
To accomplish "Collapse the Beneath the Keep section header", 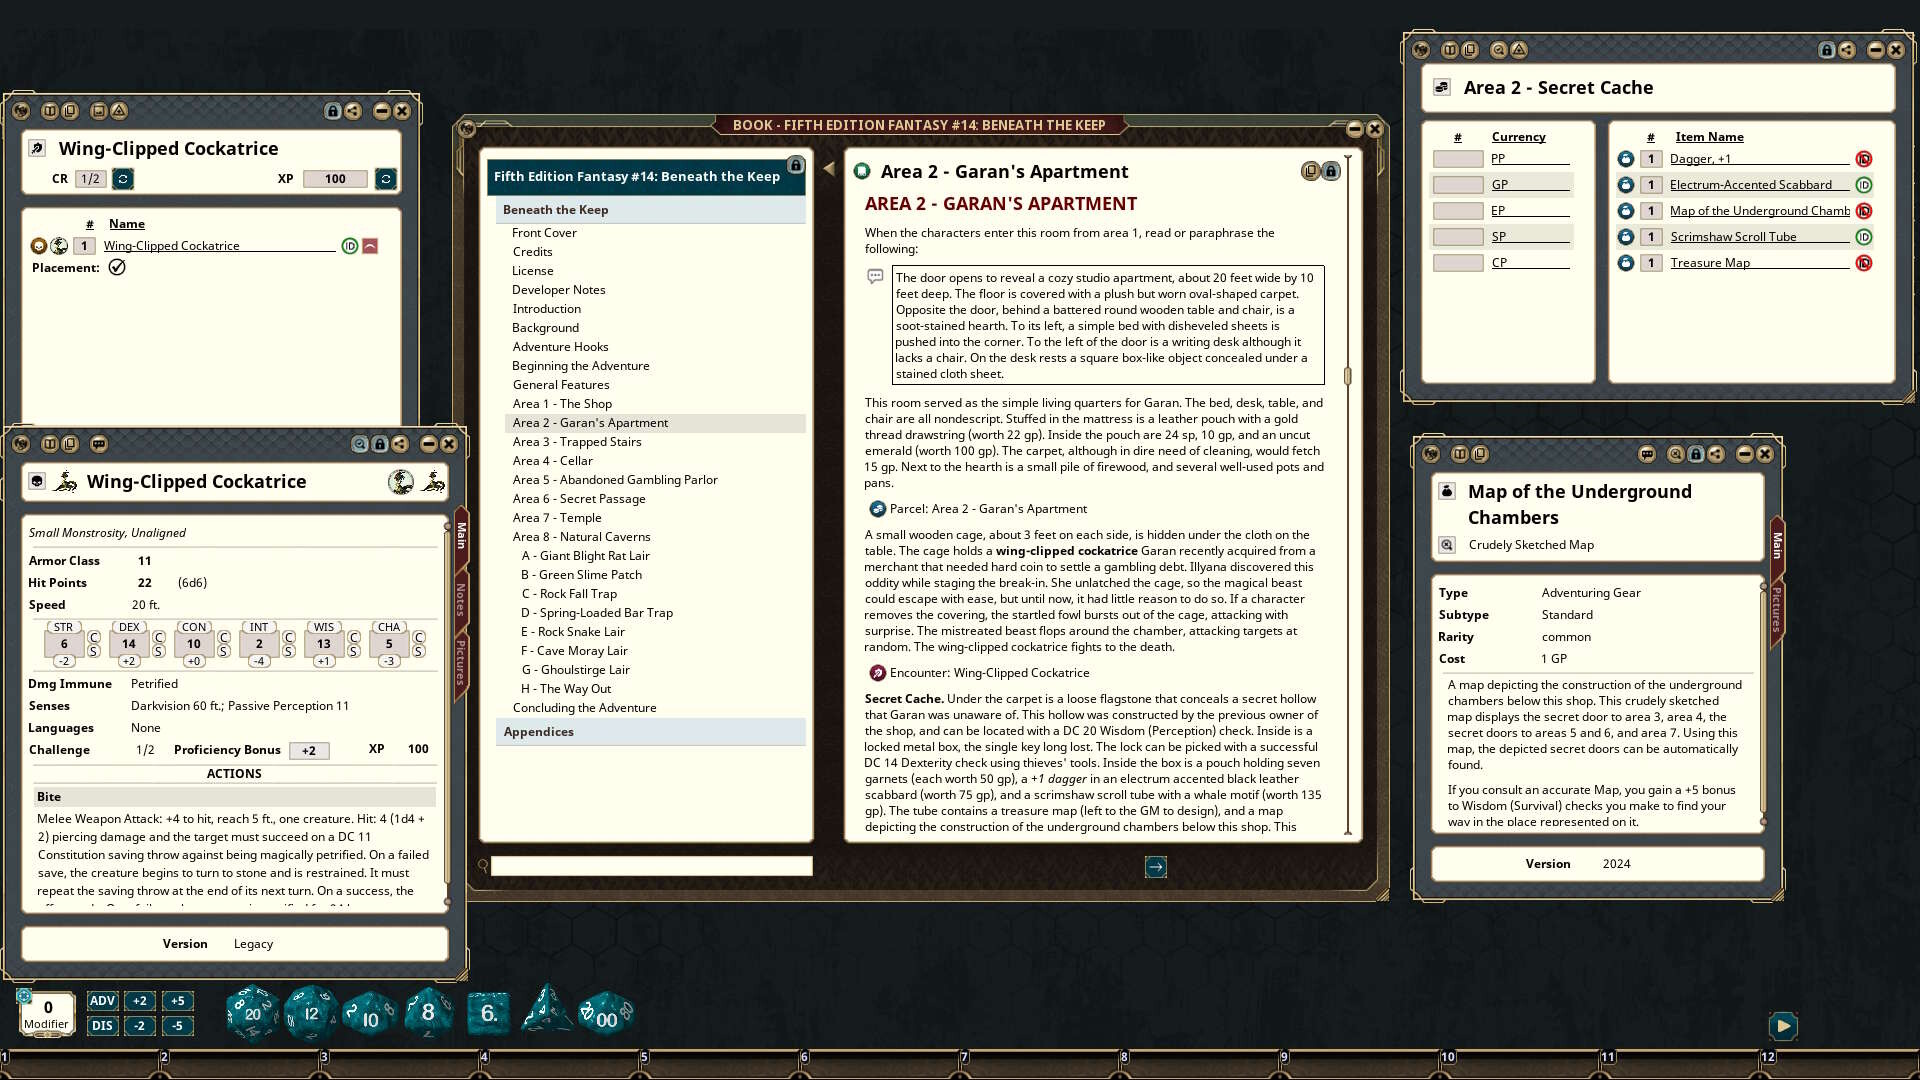I will point(651,210).
